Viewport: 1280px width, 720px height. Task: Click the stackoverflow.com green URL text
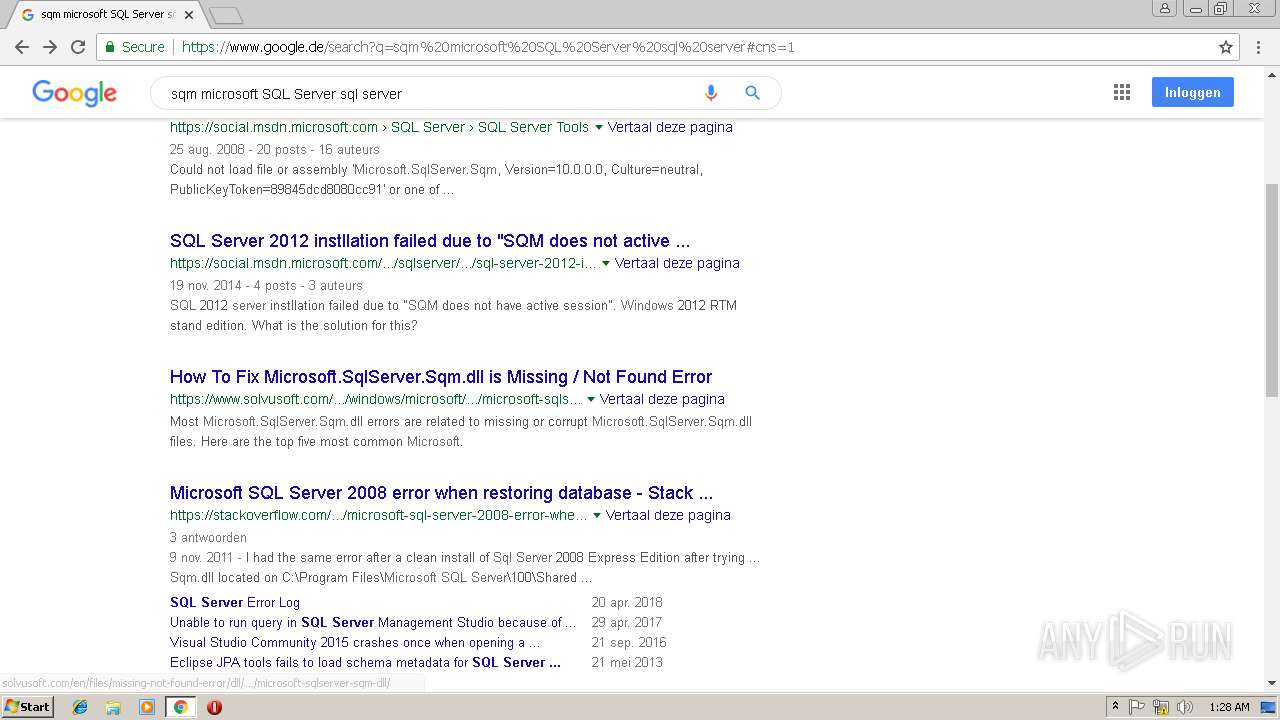click(378, 515)
